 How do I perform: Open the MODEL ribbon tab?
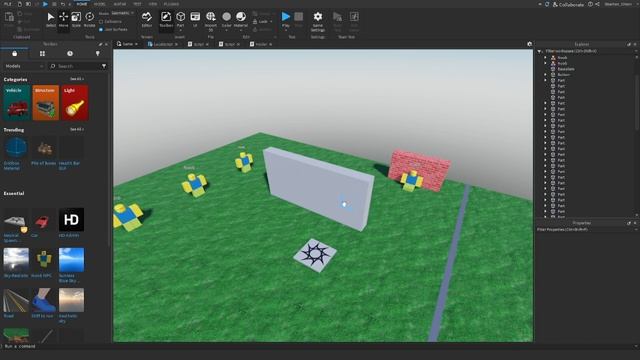point(100,4)
